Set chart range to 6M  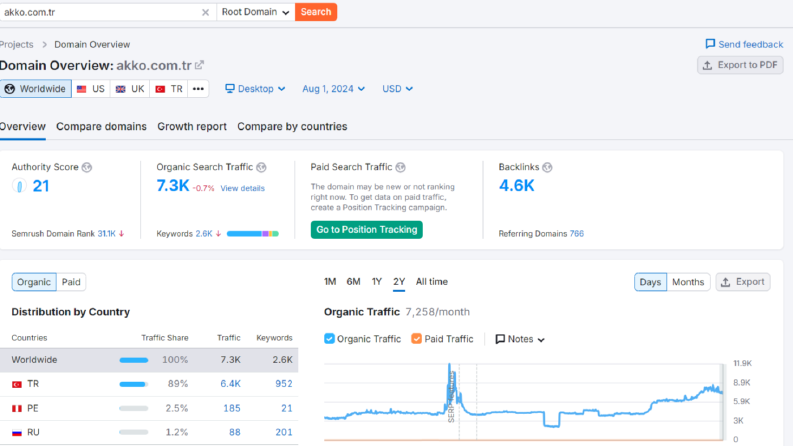tap(354, 282)
